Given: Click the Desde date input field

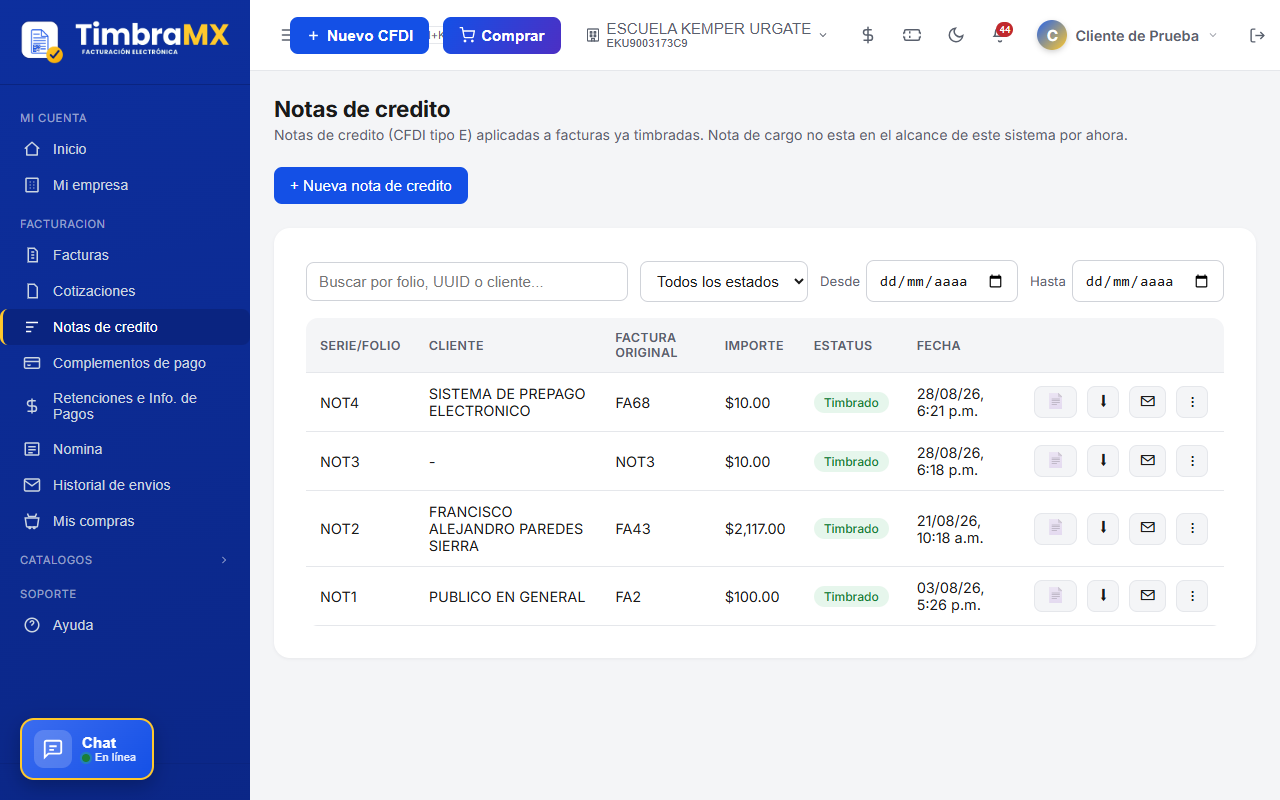Looking at the screenshot, I should tap(942, 281).
